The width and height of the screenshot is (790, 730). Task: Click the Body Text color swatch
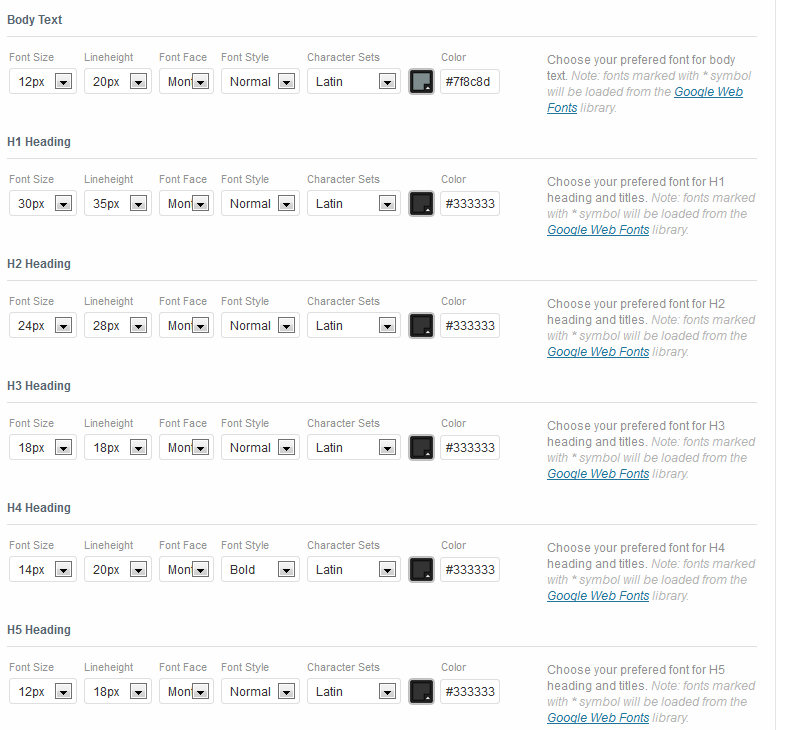coord(421,82)
